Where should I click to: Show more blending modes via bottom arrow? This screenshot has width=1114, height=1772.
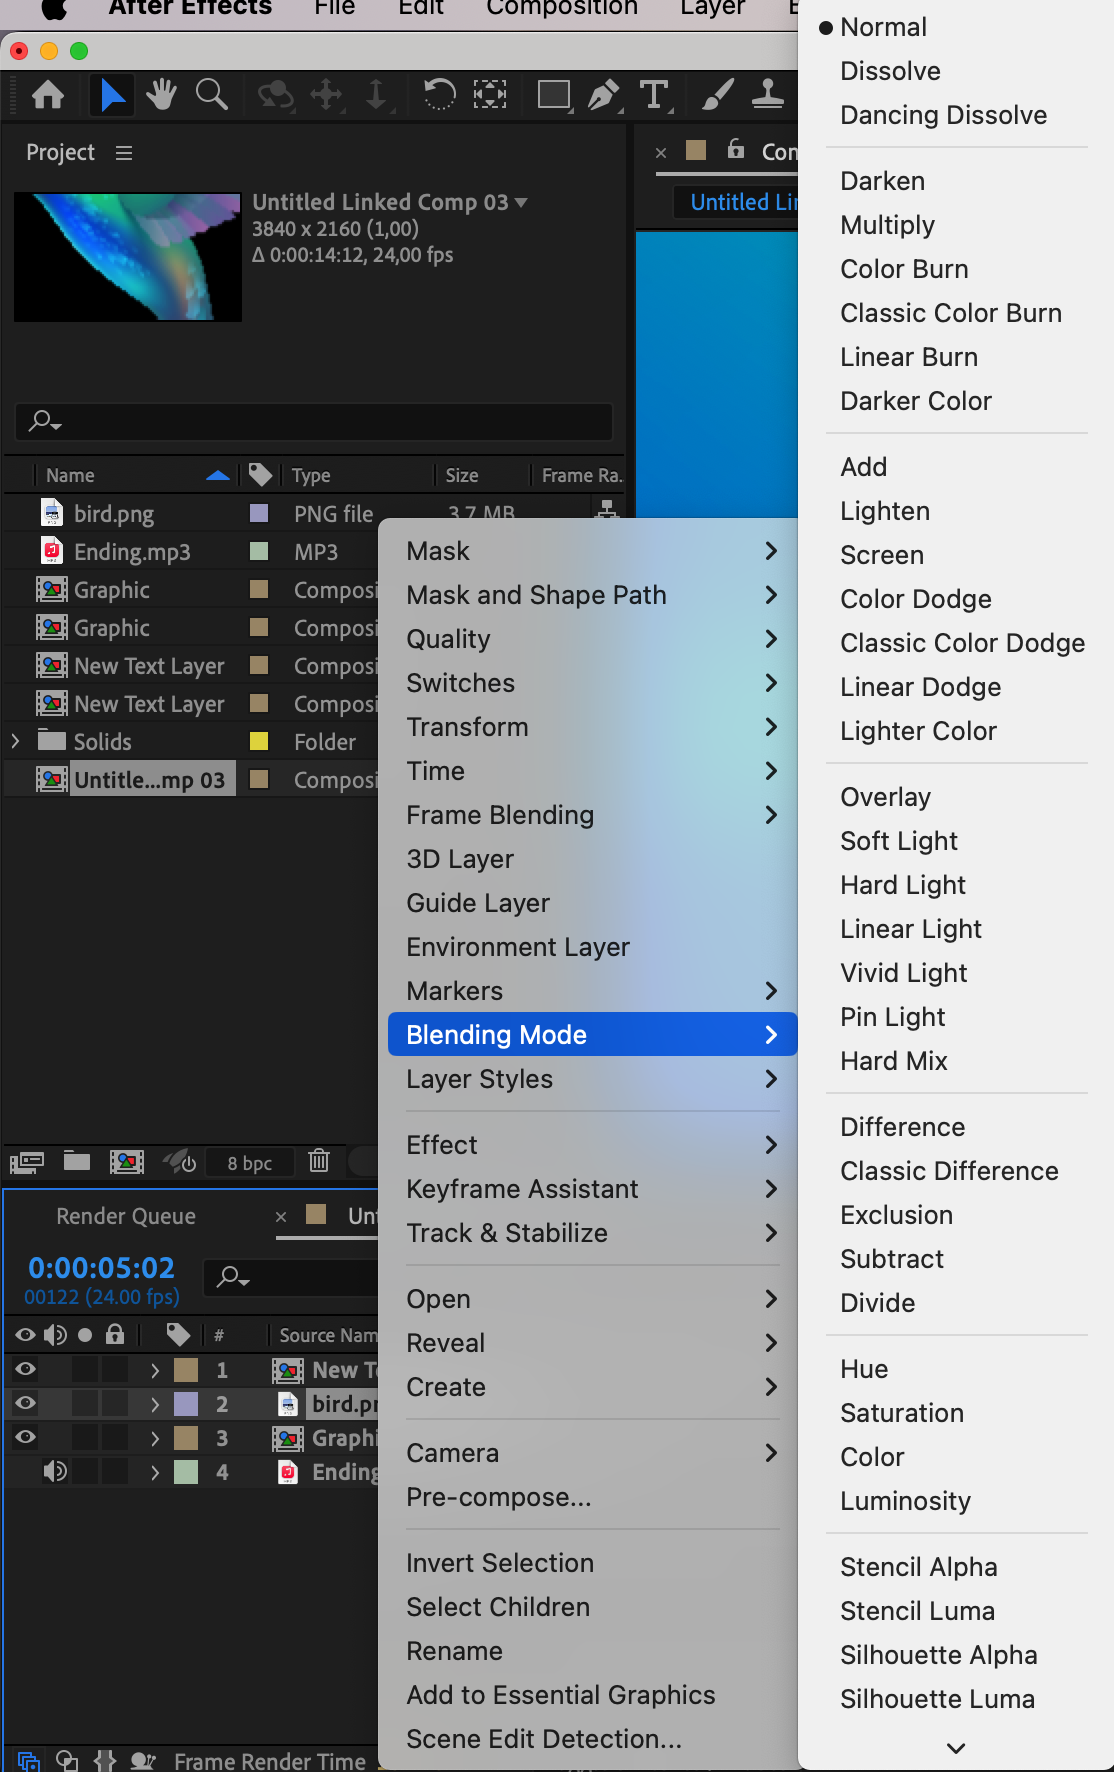(956, 1748)
